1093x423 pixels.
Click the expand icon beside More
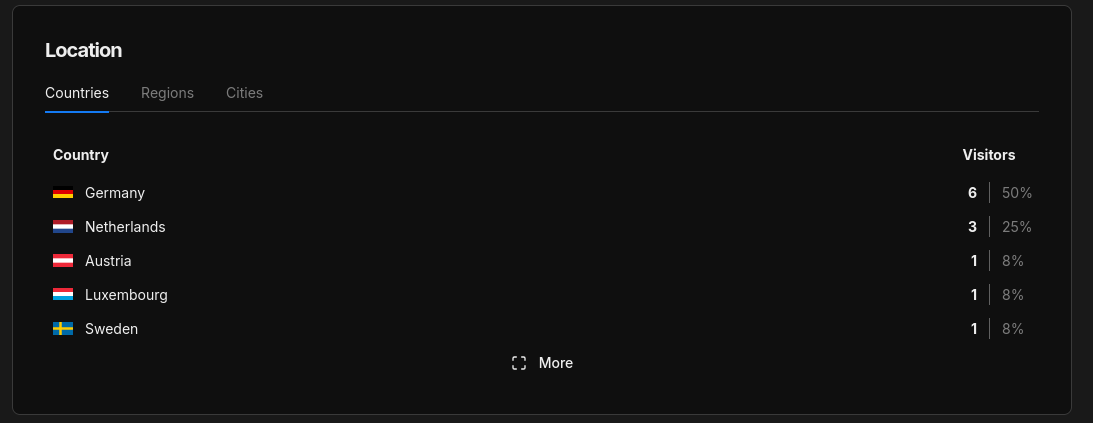click(519, 363)
